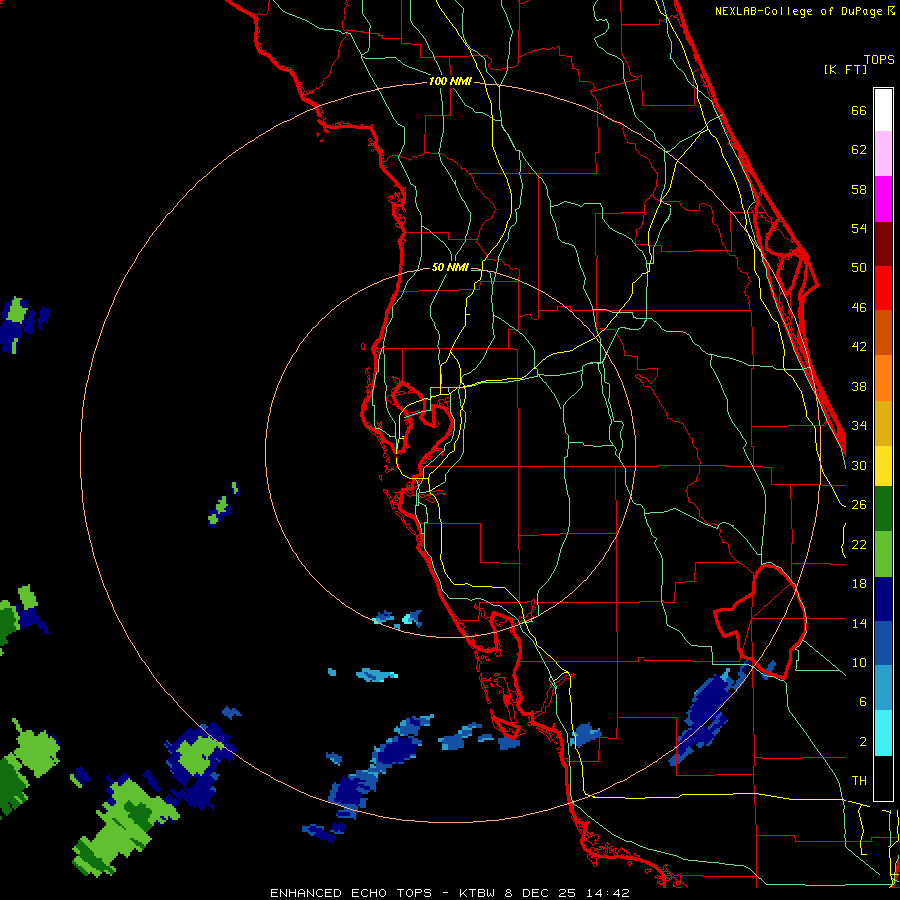The width and height of the screenshot is (900, 900).
Task: Click the 'NEXLAB-College of DuPage' credit text
Action: tap(800, 11)
